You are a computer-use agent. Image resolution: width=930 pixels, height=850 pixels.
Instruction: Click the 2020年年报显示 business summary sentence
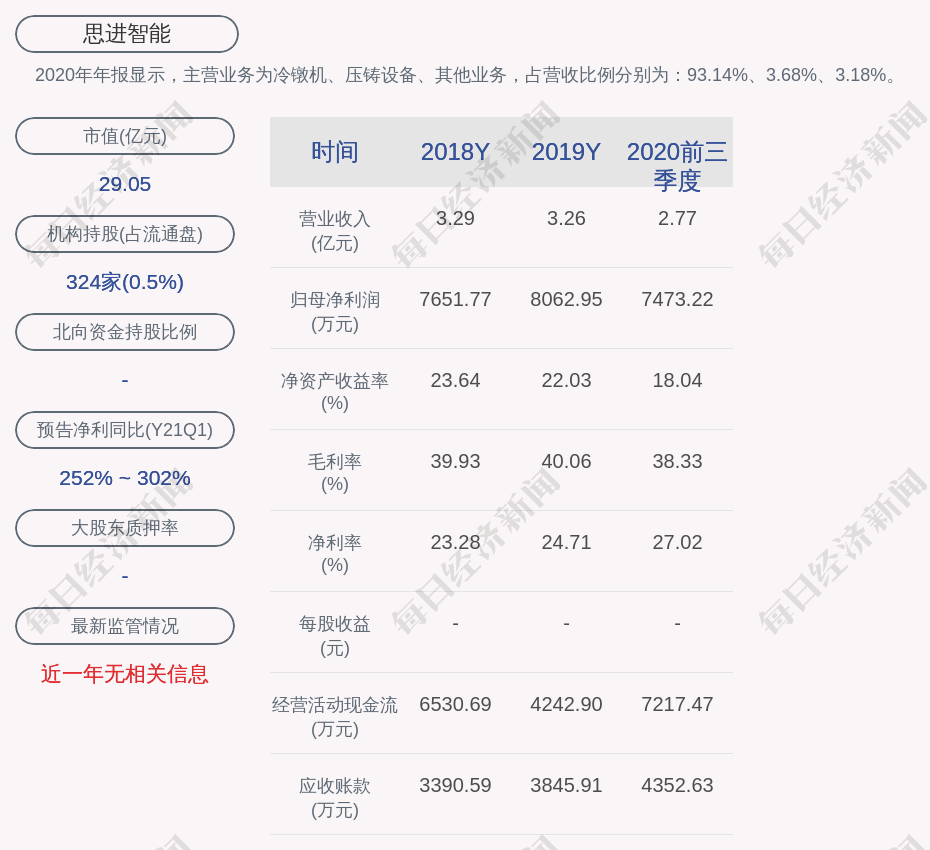point(467,75)
